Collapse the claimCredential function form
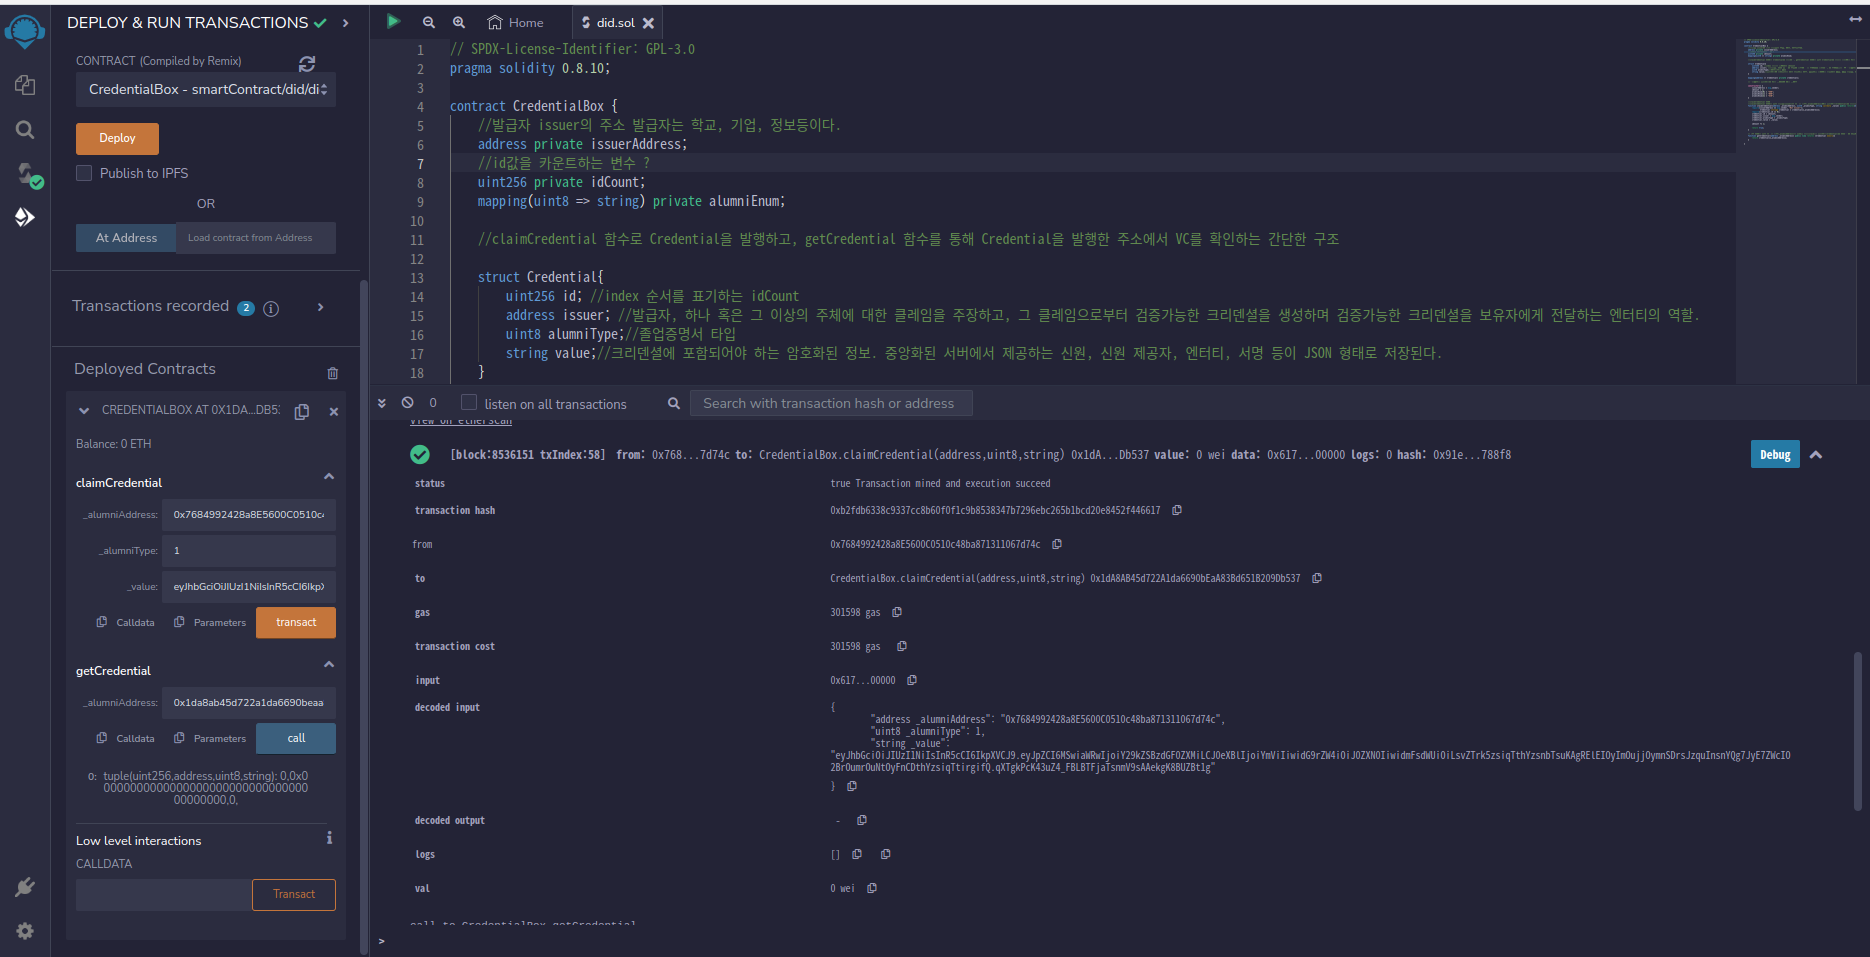 pyautogui.click(x=329, y=477)
